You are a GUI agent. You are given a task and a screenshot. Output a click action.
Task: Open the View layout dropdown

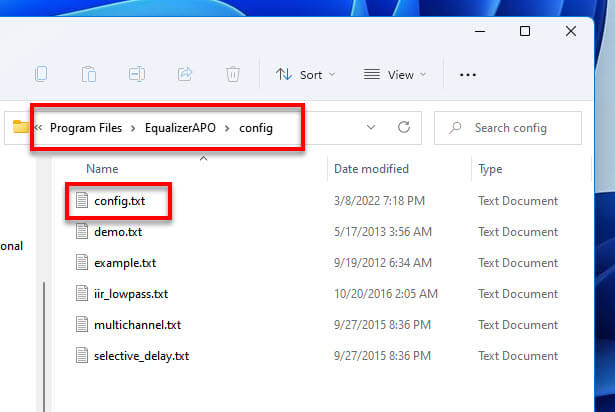pyautogui.click(x=395, y=75)
